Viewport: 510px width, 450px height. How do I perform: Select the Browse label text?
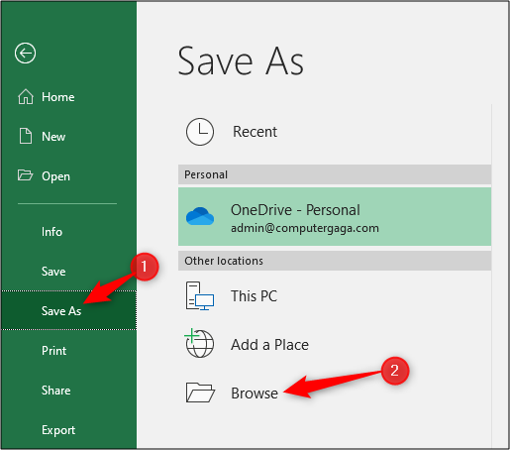coord(254,393)
